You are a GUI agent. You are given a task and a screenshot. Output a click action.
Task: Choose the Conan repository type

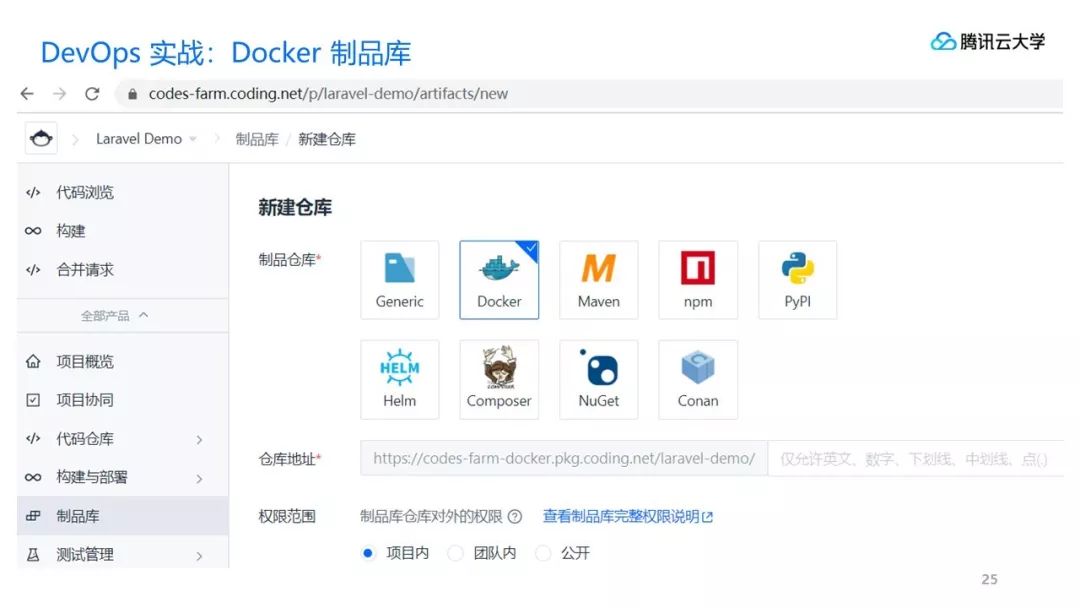[698, 379]
